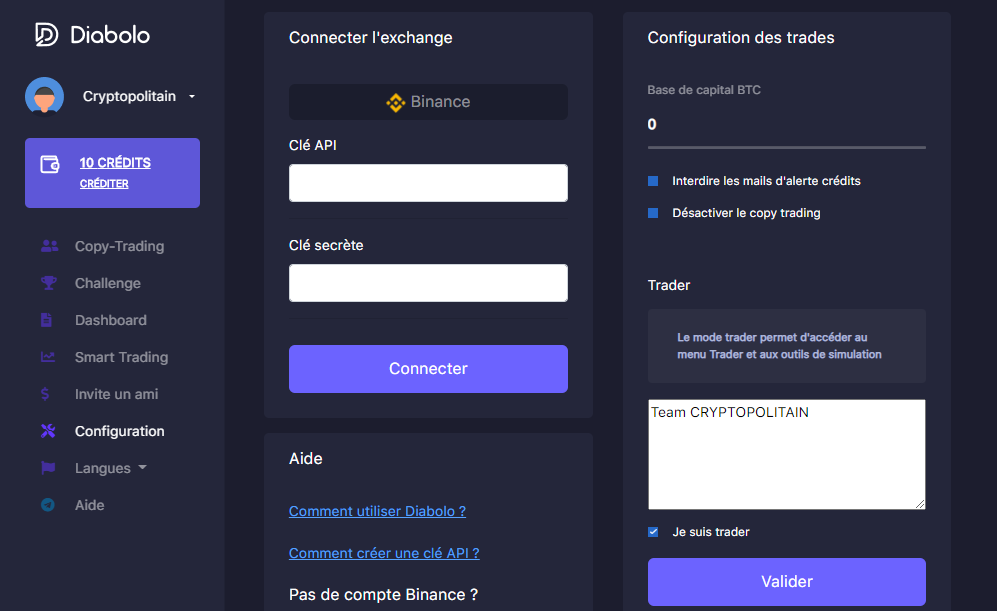
Task: Expand the Cryptopolitain account dropdown arrow
Action: coord(191,97)
